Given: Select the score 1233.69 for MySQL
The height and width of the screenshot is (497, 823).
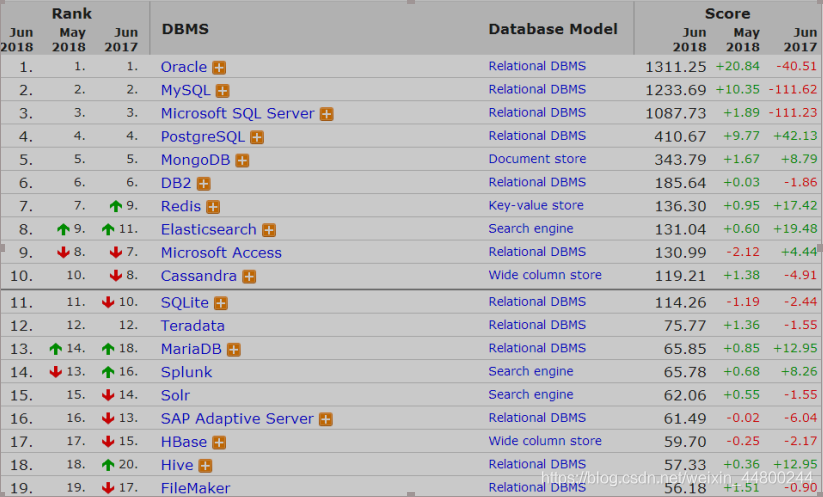Looking at the screenshot, I should pos(676,90).
